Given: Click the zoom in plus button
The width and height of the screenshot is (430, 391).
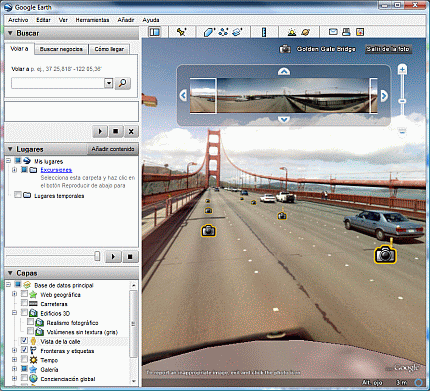Looking at the screenshot, I should coord(402,70).
